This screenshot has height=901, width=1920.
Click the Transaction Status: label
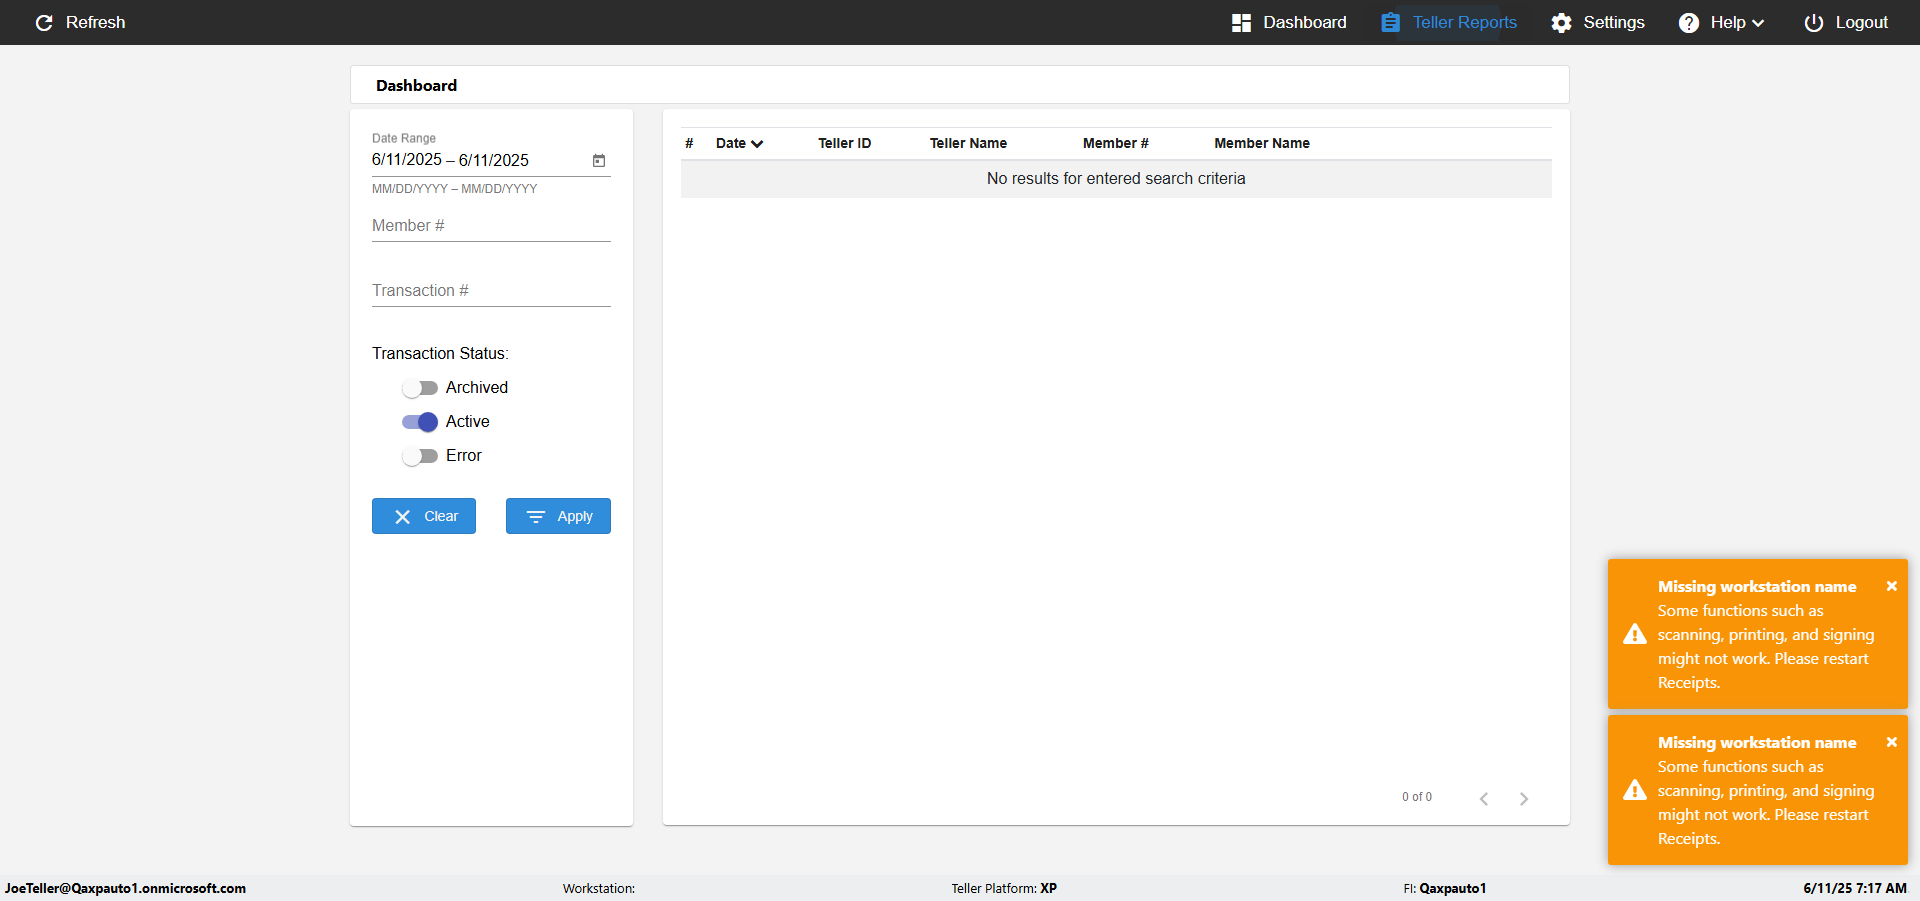(440, 354)
